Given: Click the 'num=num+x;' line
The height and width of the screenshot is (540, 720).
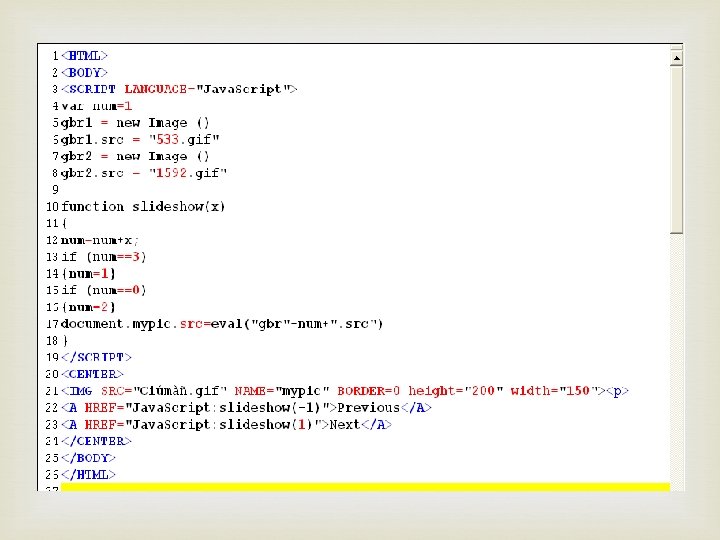Looking at the screenshot, I should tap(100, 240).
